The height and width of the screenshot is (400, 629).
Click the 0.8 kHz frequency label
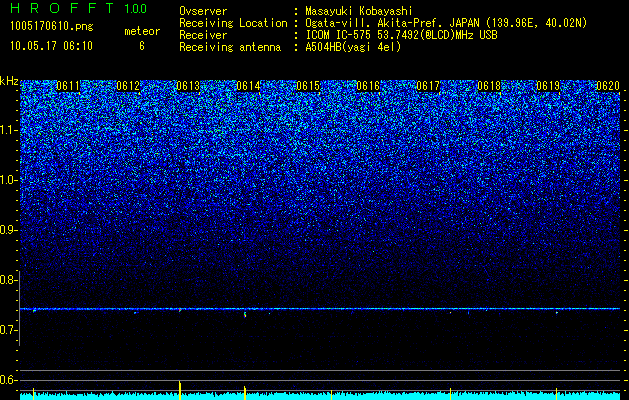pyautogui.click(x=8, y=280)
